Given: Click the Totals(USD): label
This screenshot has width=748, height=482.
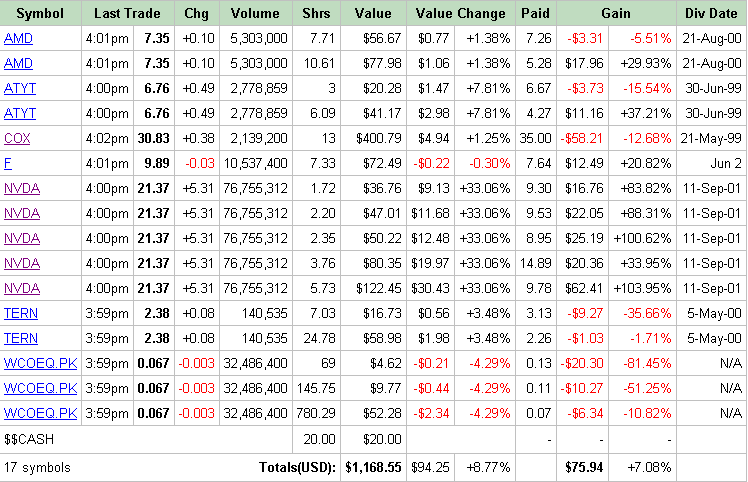Looking at the screenshot, I should 298,467.
